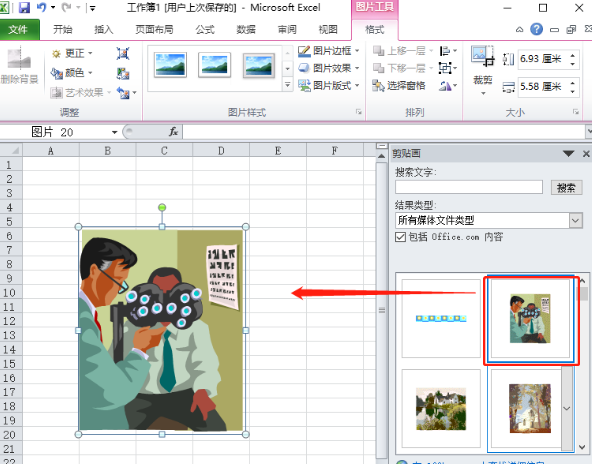This screenshot has height=464, width=592.
Task: Click the fx insert function icon
Action: 173,132
